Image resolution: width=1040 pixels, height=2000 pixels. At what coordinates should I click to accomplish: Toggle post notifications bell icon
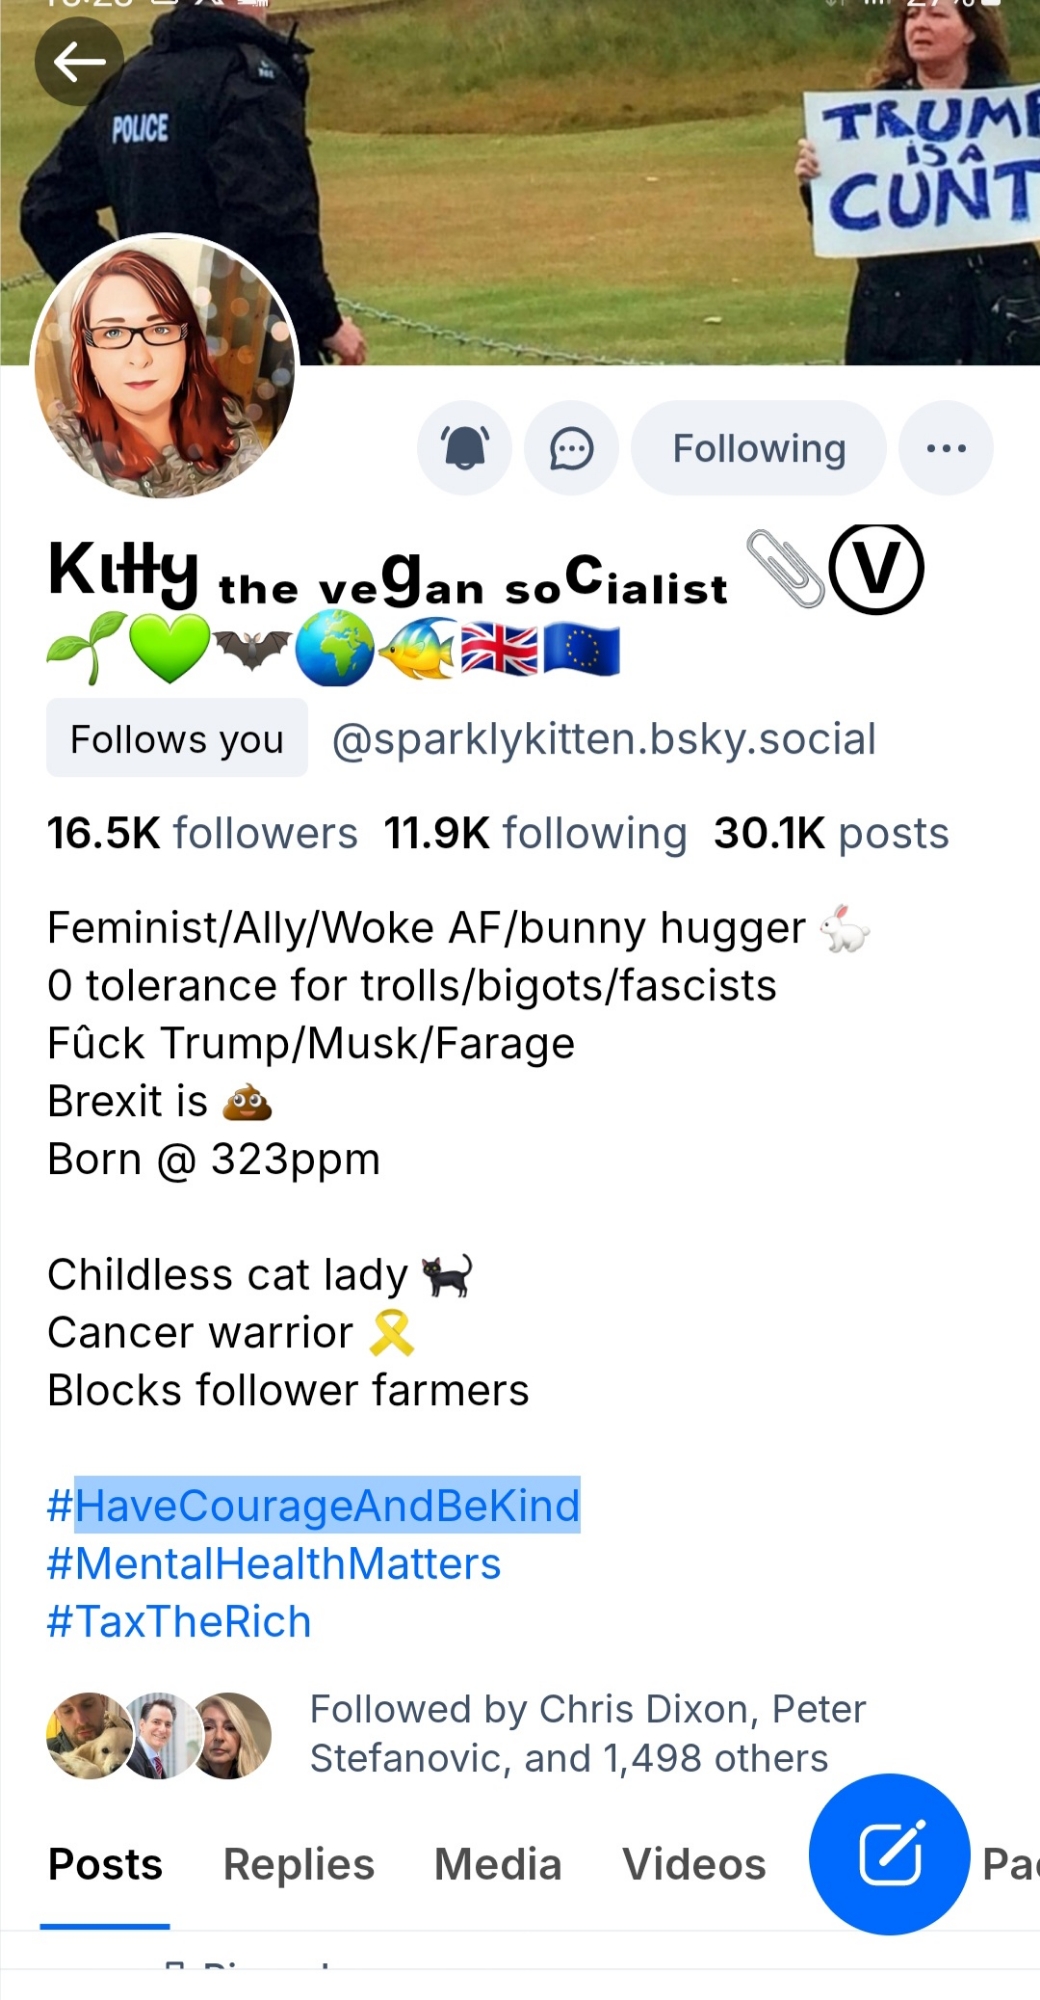click(x=465, y=448)
